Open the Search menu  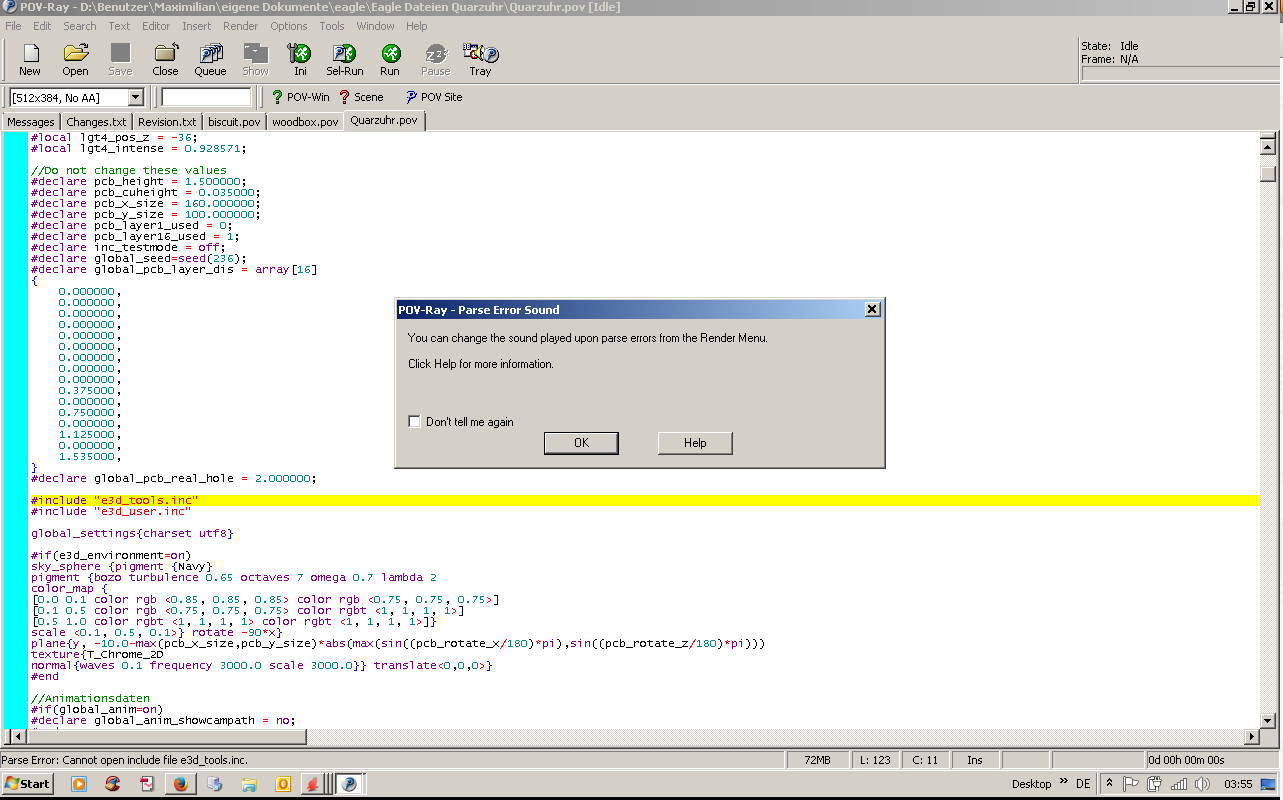[80, 26]
